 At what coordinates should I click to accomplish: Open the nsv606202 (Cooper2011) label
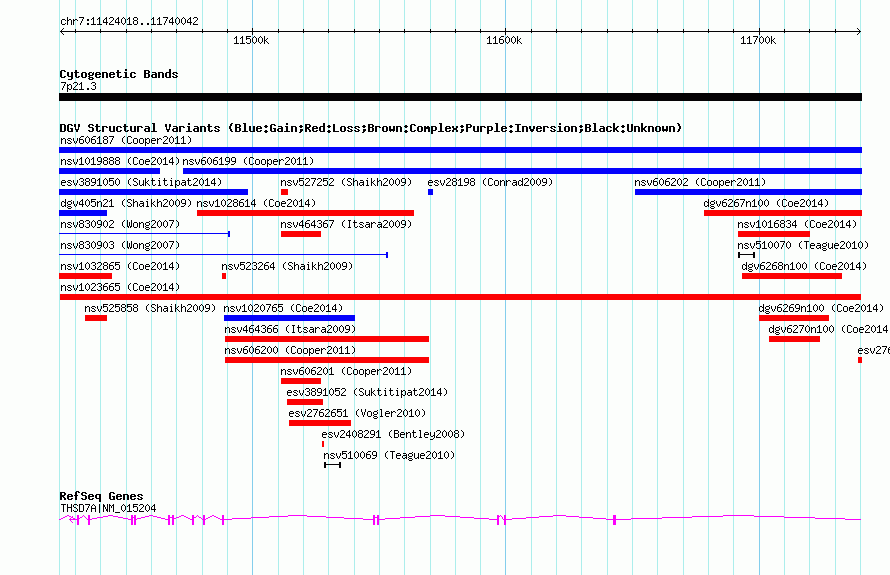(700, 182)
